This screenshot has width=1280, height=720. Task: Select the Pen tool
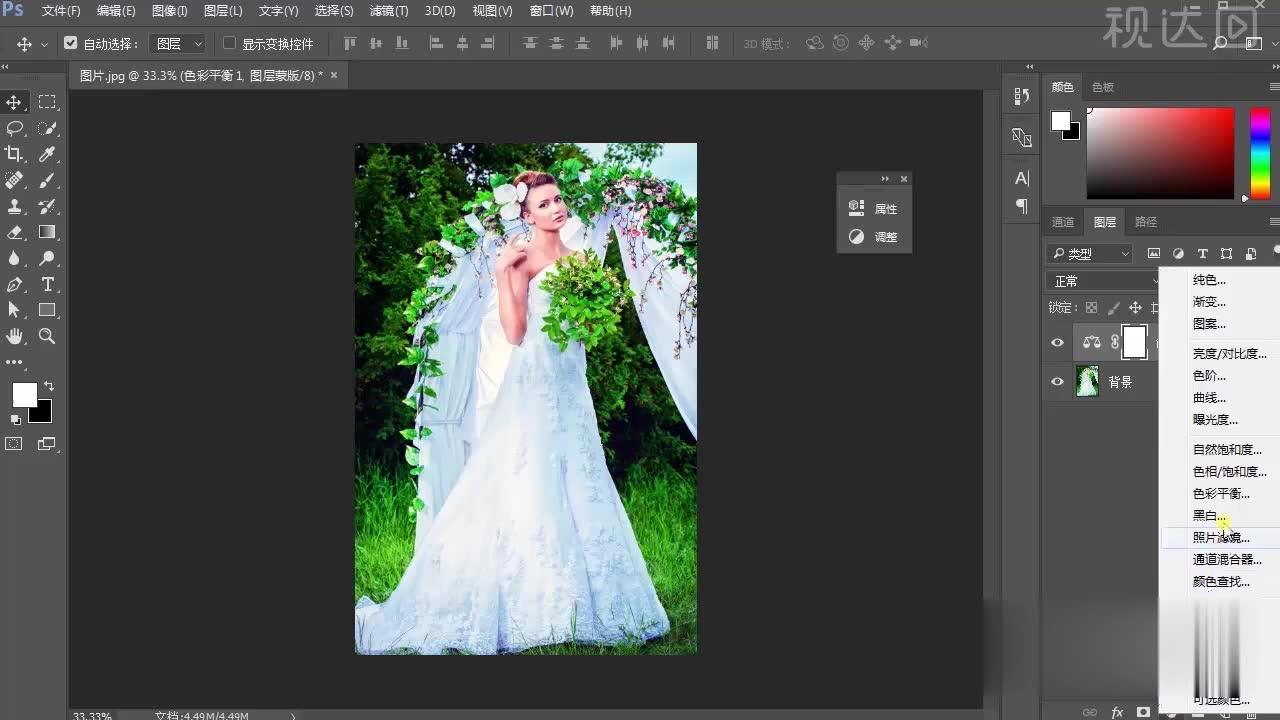coord(14,284)
